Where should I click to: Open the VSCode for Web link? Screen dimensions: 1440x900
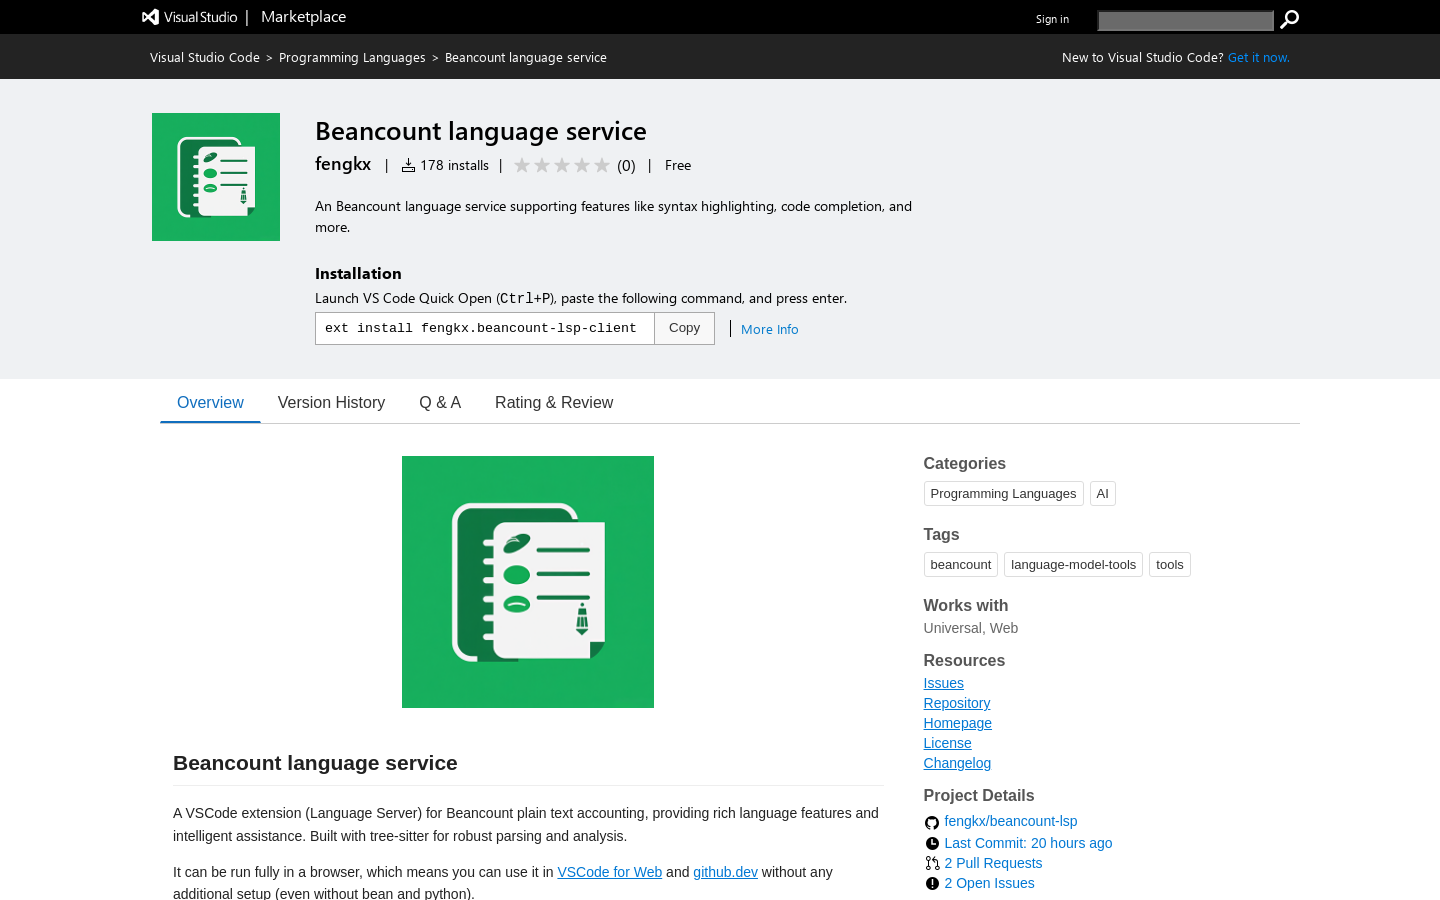[609, 872]
